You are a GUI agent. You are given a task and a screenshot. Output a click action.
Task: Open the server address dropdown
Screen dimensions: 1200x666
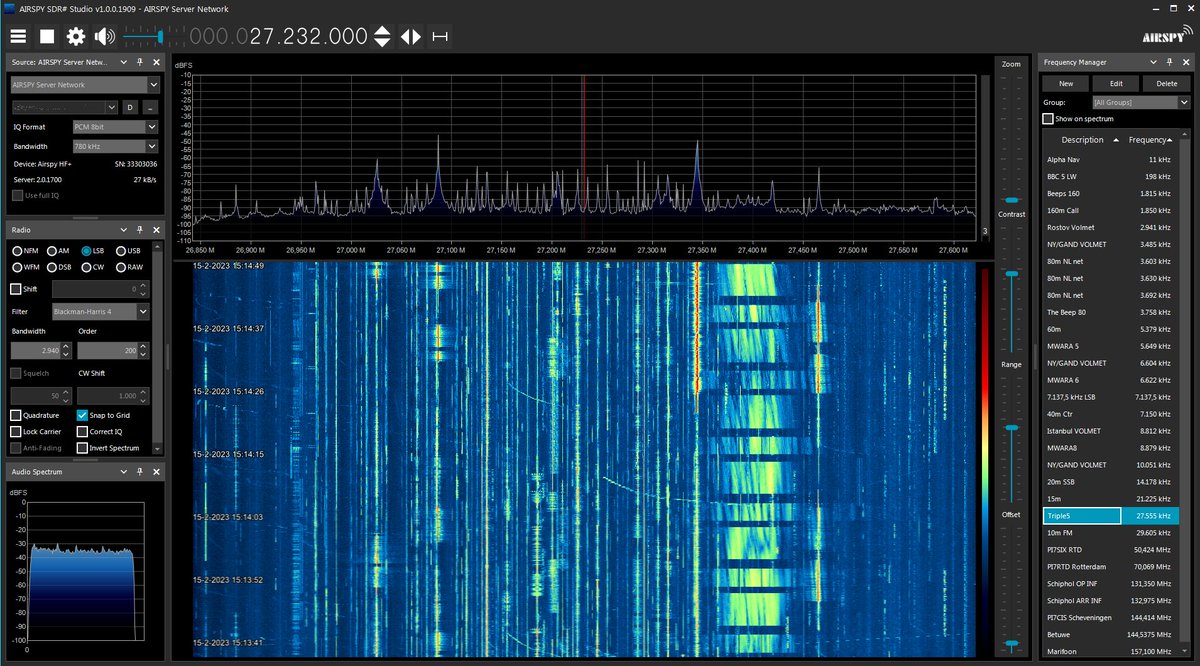(x=64, y=107)
